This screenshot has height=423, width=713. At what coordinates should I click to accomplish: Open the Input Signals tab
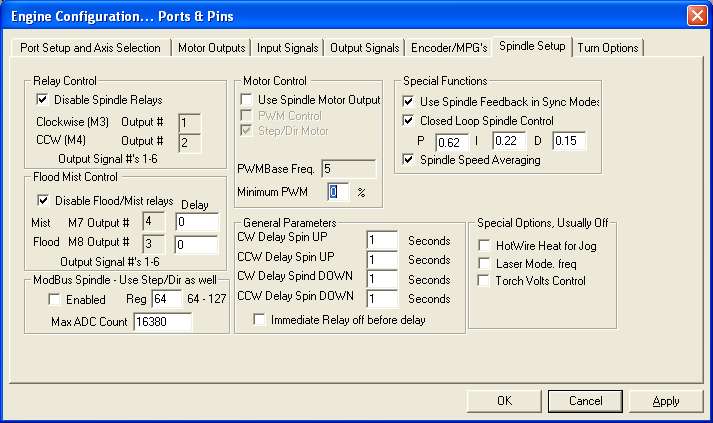[287, 48]
